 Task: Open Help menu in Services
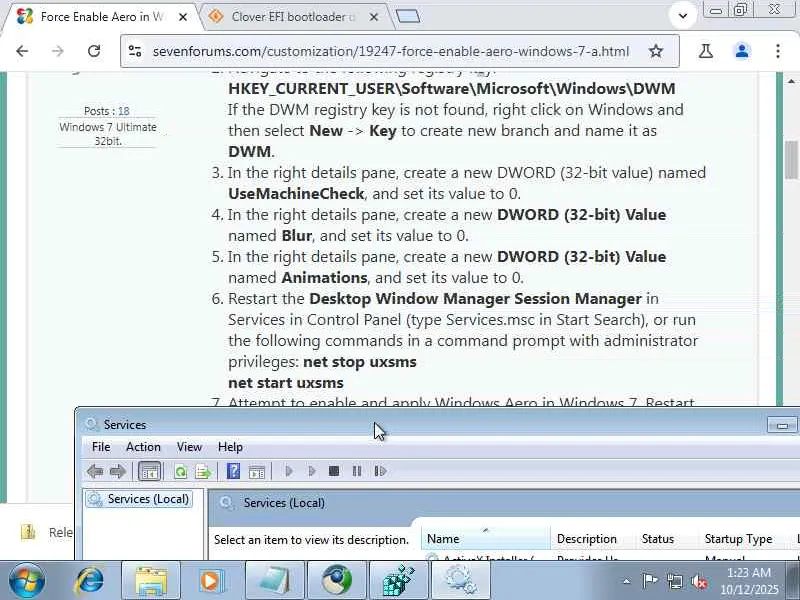pyautogui.click(x=230, y=447)
